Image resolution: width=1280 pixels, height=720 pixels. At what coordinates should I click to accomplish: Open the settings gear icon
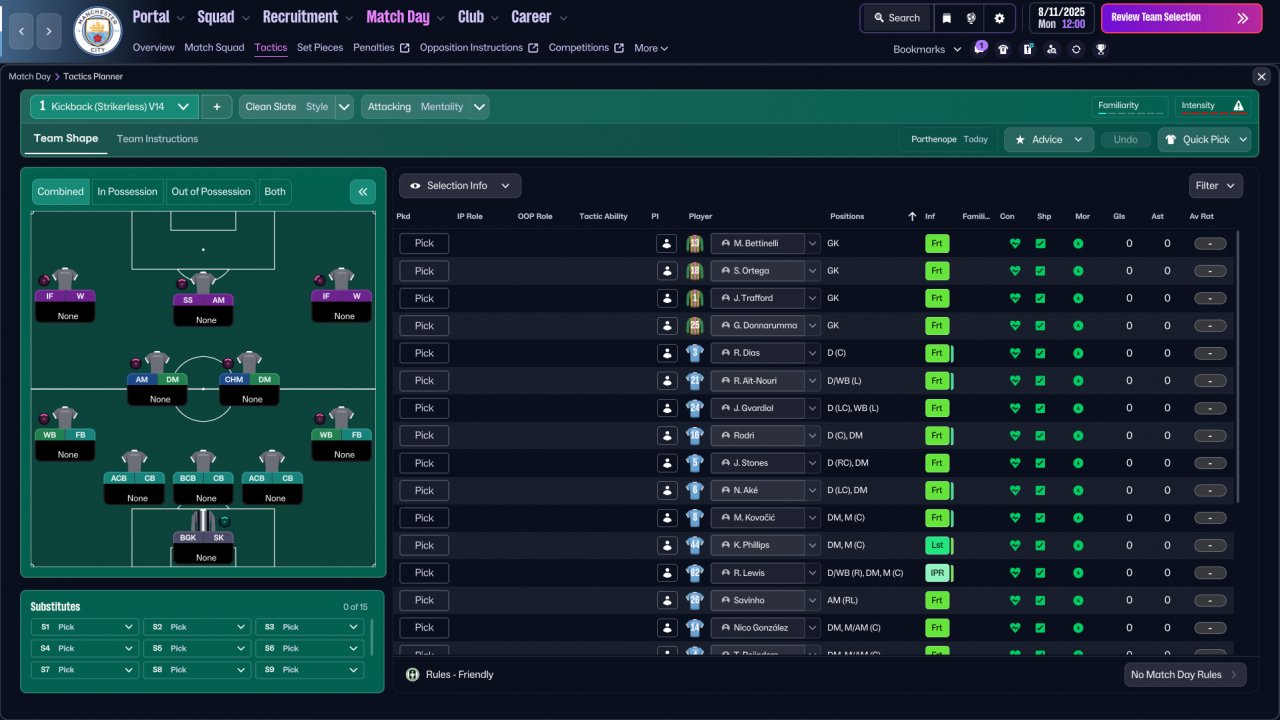click(x=999, y=18)
